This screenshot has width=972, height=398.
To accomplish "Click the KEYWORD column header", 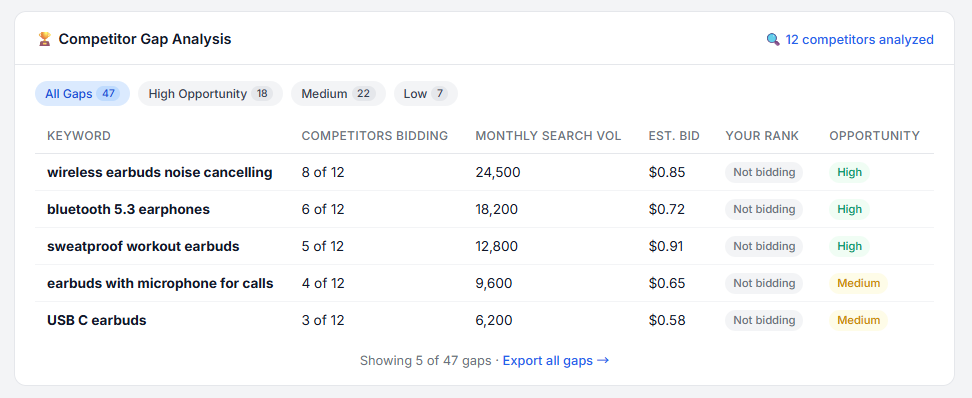I will 79,136.
